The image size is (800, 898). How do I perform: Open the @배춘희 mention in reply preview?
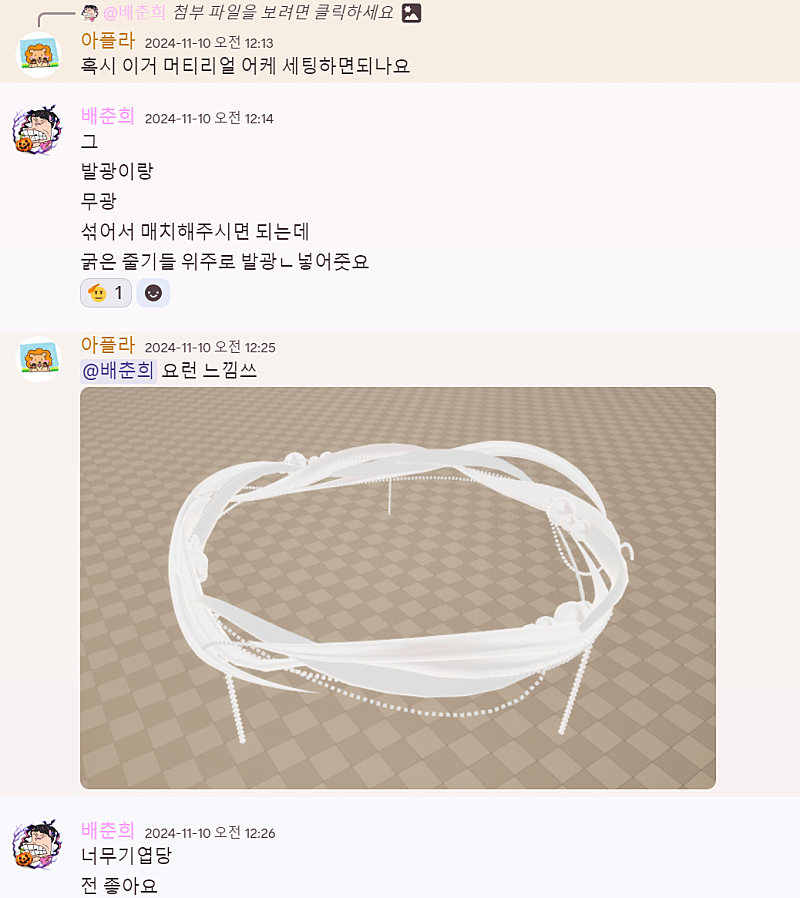135,13
